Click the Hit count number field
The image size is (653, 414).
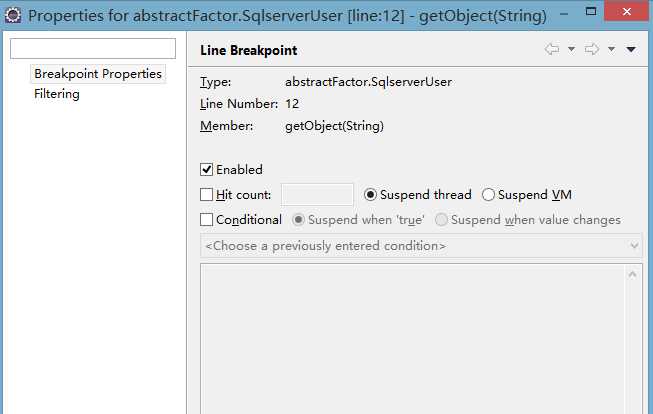pos(317,195)
